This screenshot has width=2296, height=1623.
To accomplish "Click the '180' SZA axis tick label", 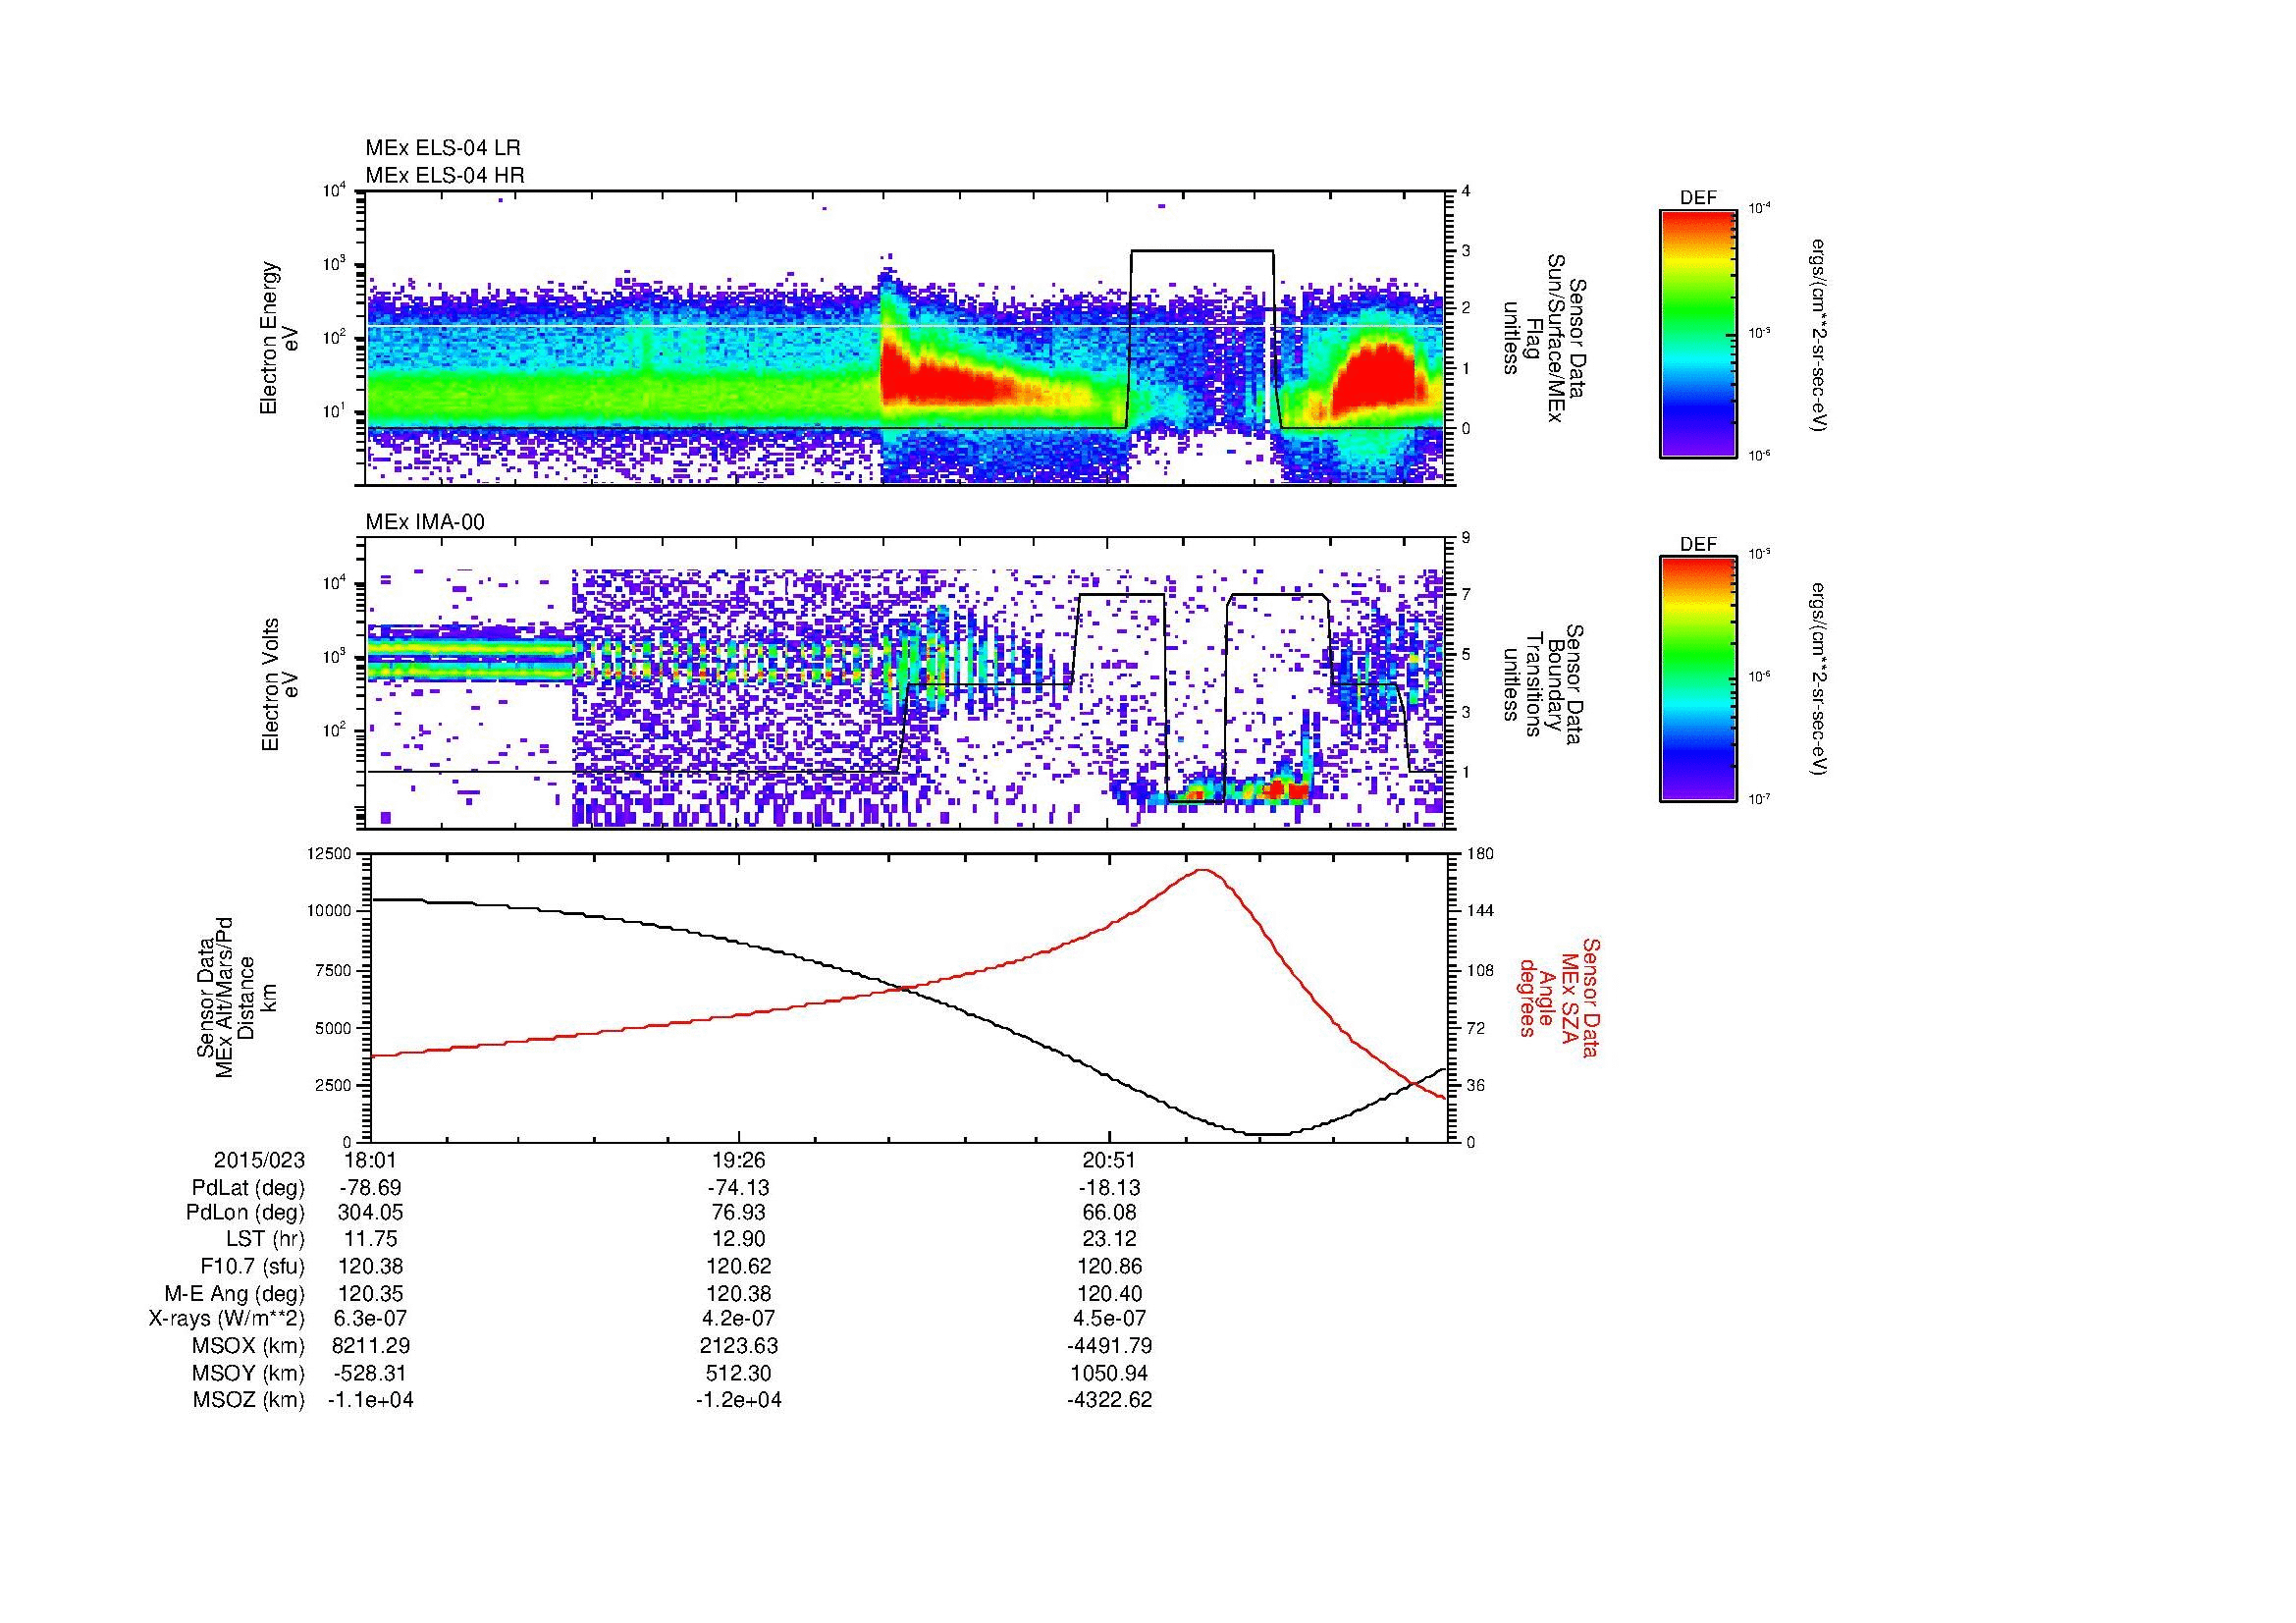I will (1480, 853).
